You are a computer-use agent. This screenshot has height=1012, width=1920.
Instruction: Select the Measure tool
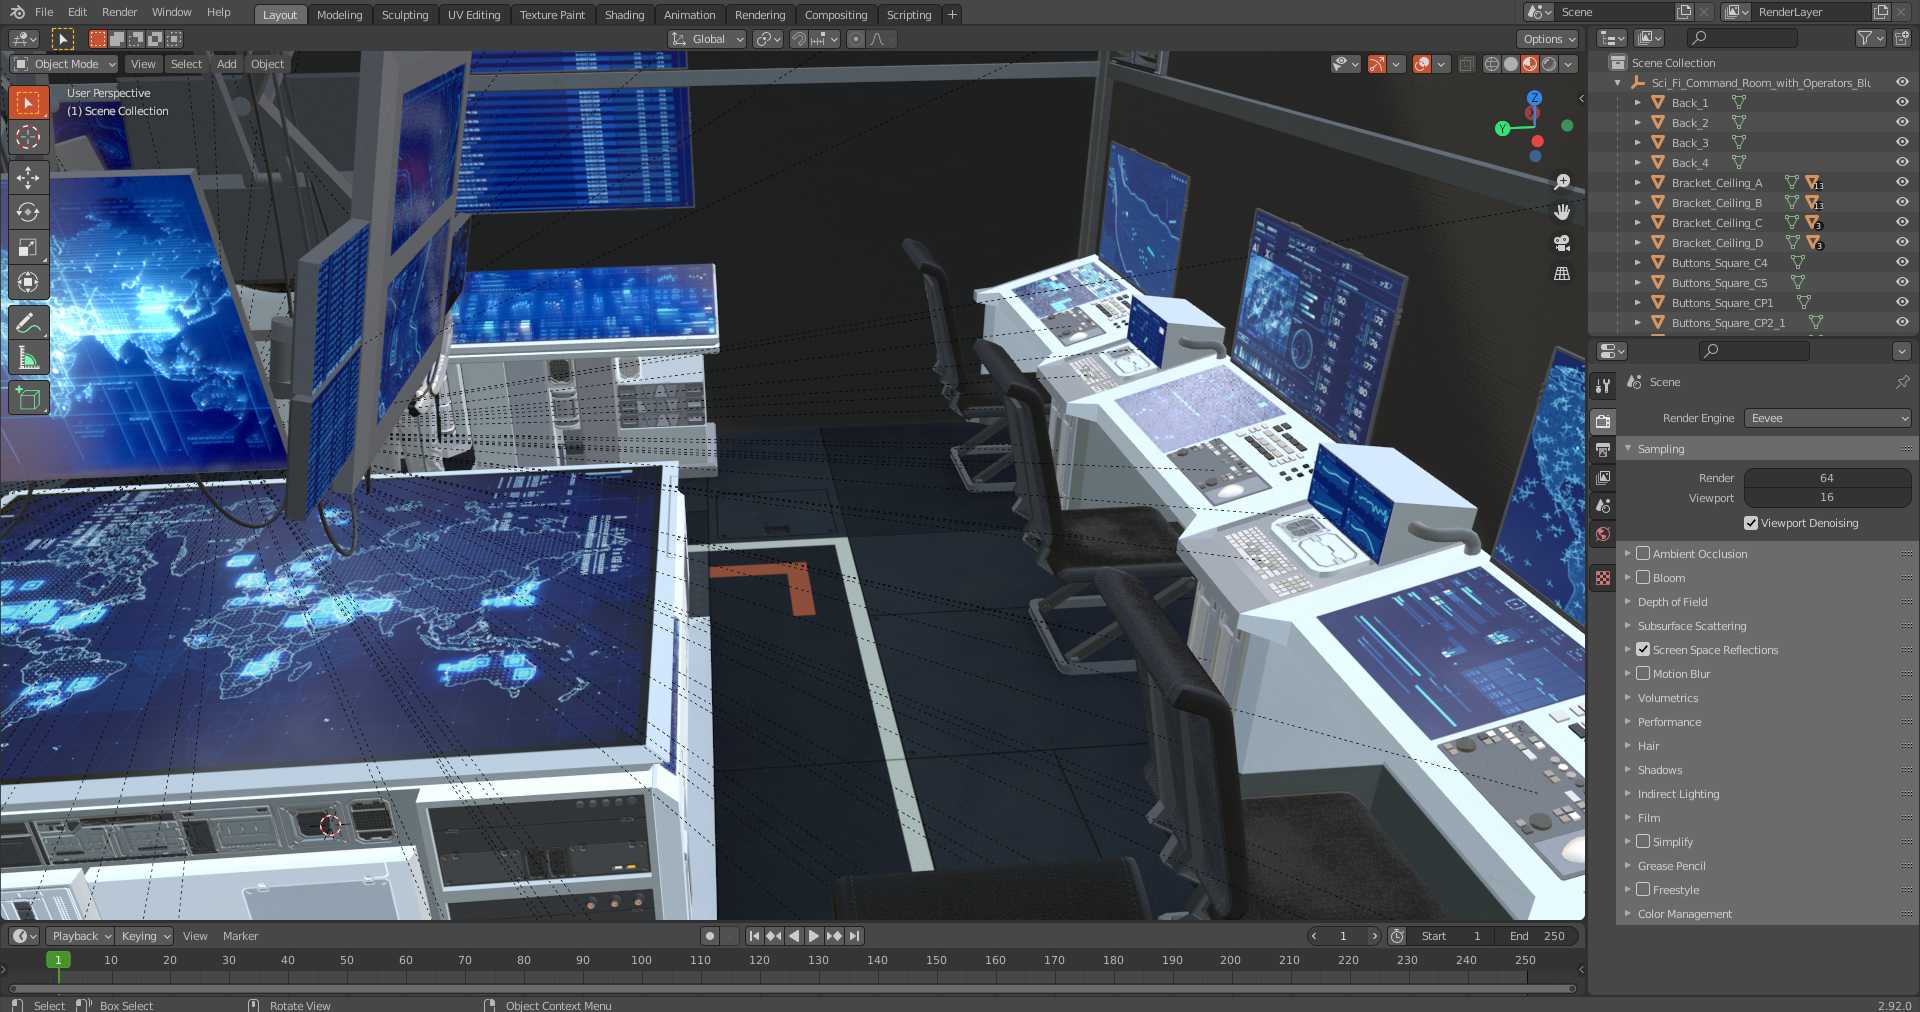click(28, 358)
